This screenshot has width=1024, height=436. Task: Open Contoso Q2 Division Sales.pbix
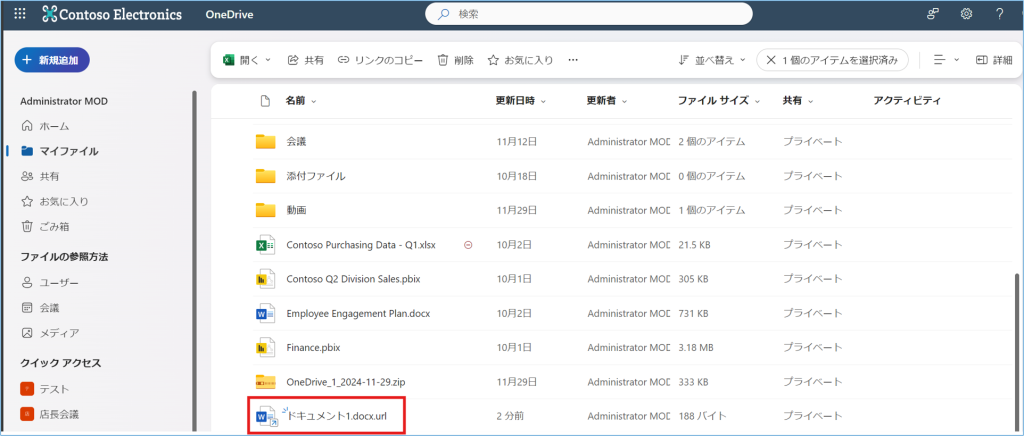(x=353, y=279)
